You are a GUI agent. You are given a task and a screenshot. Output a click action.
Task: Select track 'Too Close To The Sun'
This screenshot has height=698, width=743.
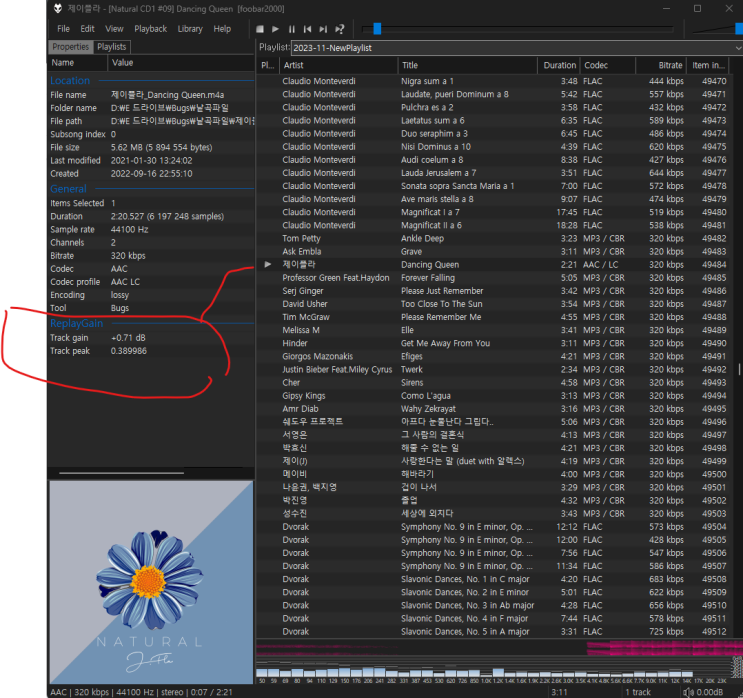point(493,304)
